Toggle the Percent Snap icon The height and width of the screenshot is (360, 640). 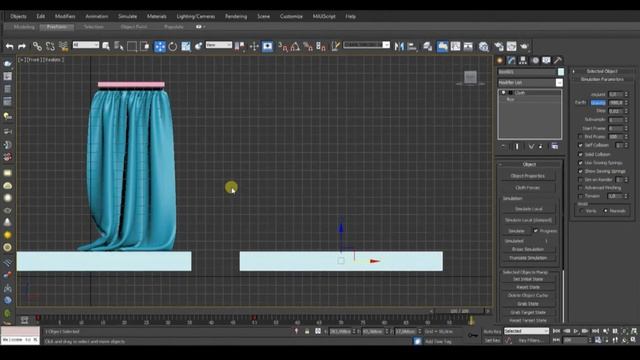click(x=308, y=47)
